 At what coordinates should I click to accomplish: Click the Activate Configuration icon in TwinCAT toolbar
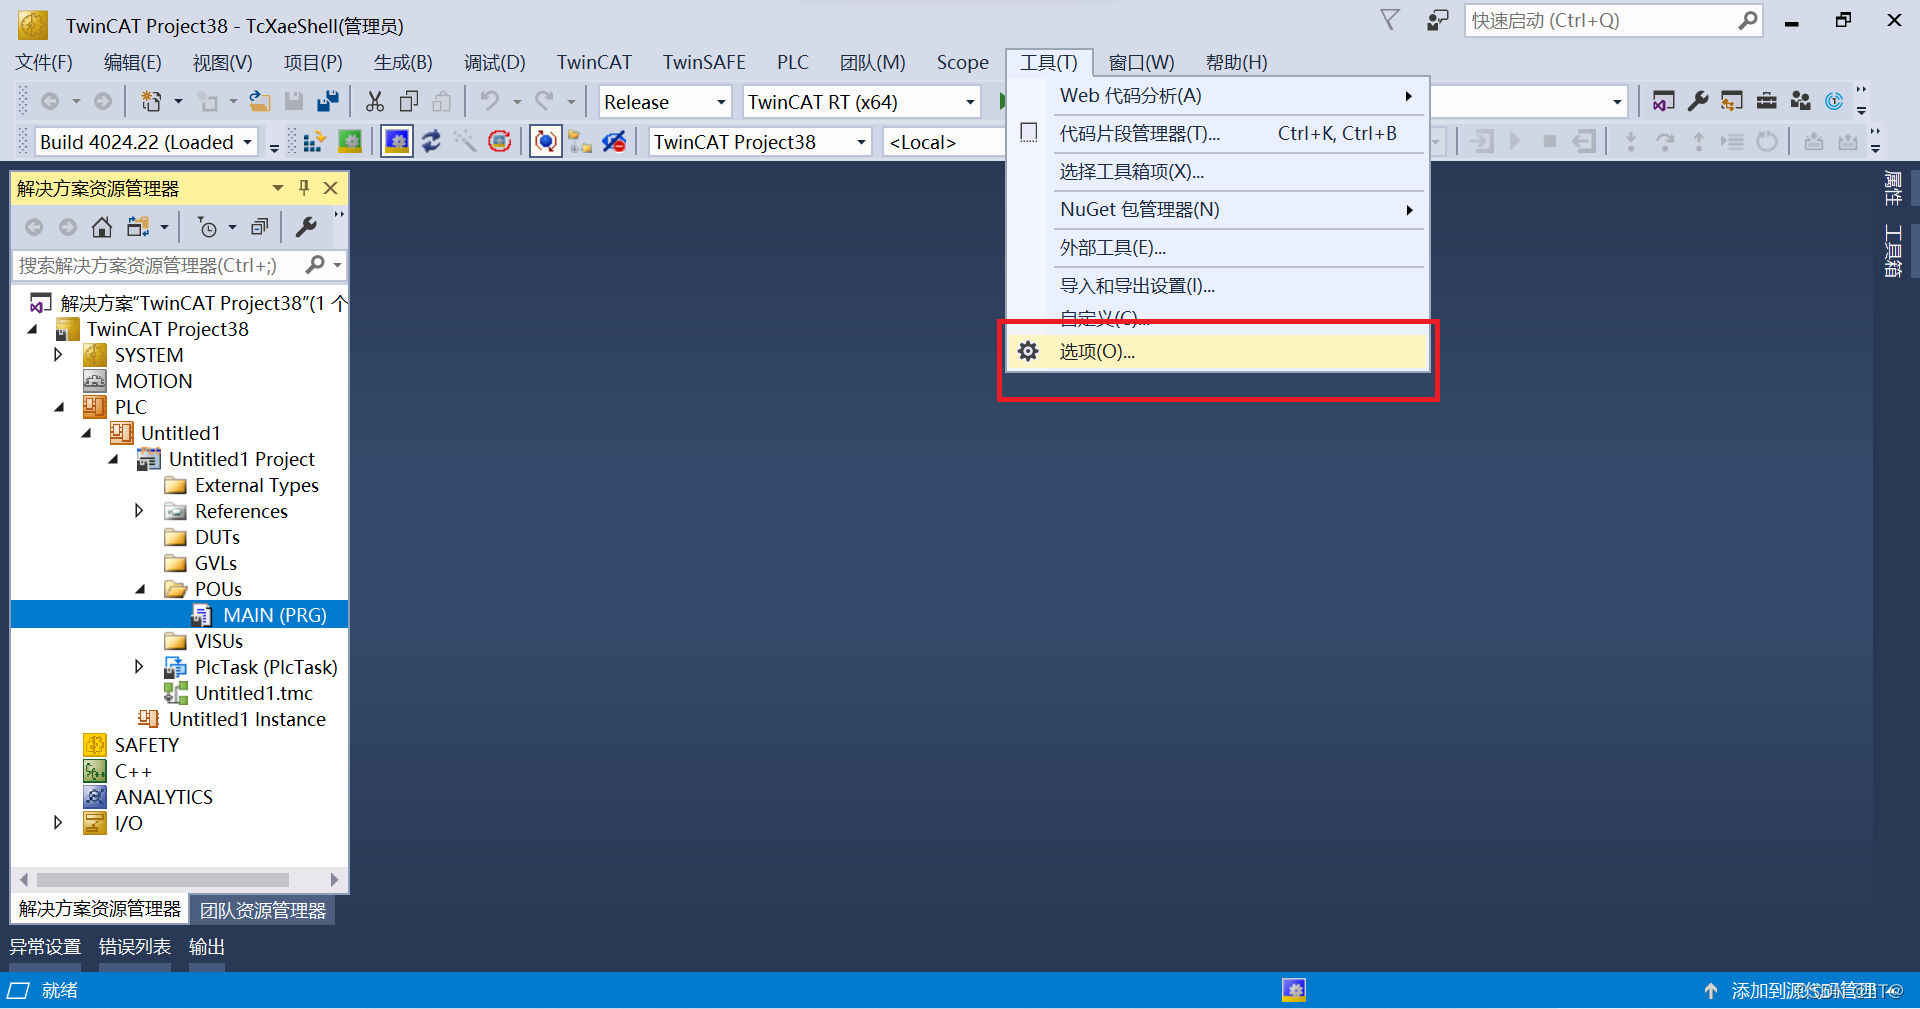pos(313,142)
